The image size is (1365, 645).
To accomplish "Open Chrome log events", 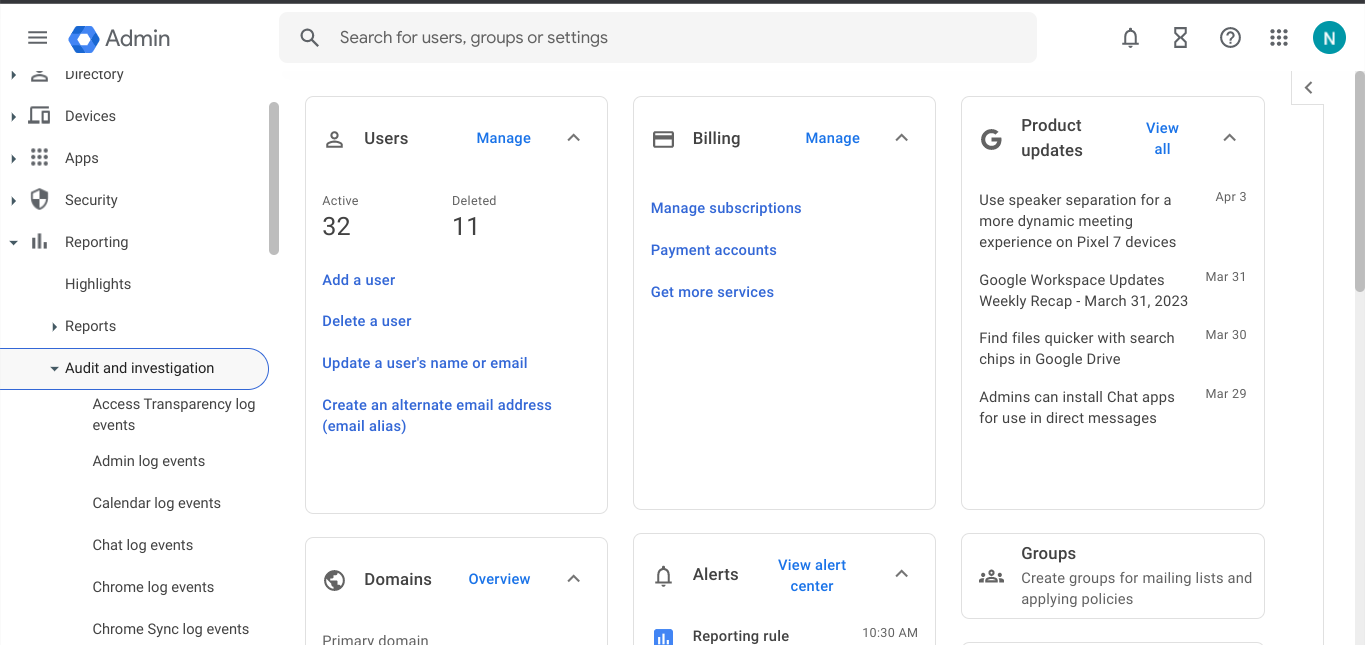I will click(x=153, y=587).
